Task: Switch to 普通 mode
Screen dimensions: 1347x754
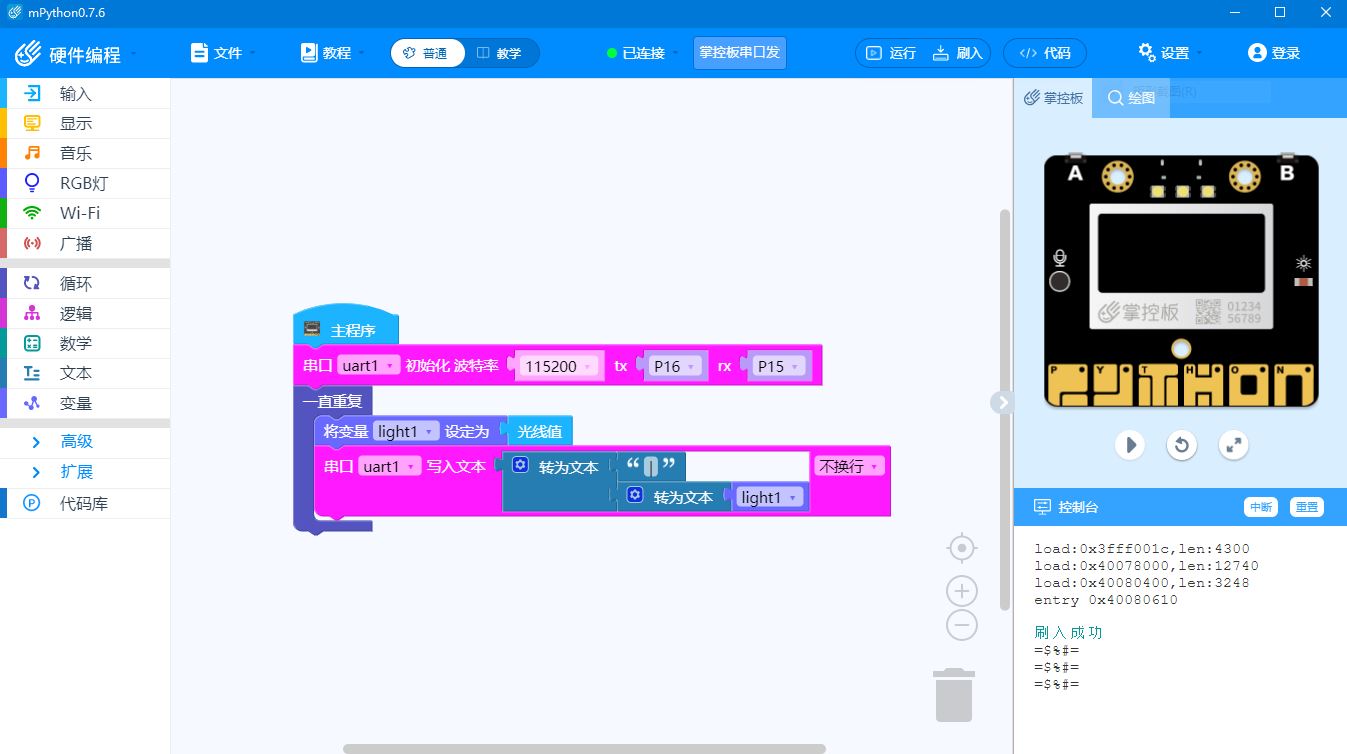Action: [427, 53]
